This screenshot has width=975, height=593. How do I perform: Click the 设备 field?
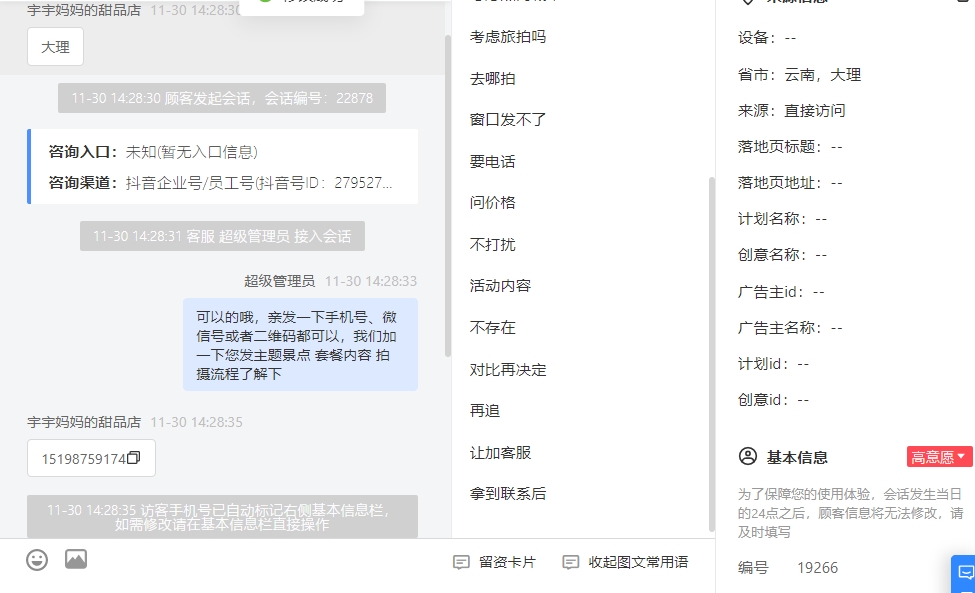pyautogui.click(x=767, y=38)
